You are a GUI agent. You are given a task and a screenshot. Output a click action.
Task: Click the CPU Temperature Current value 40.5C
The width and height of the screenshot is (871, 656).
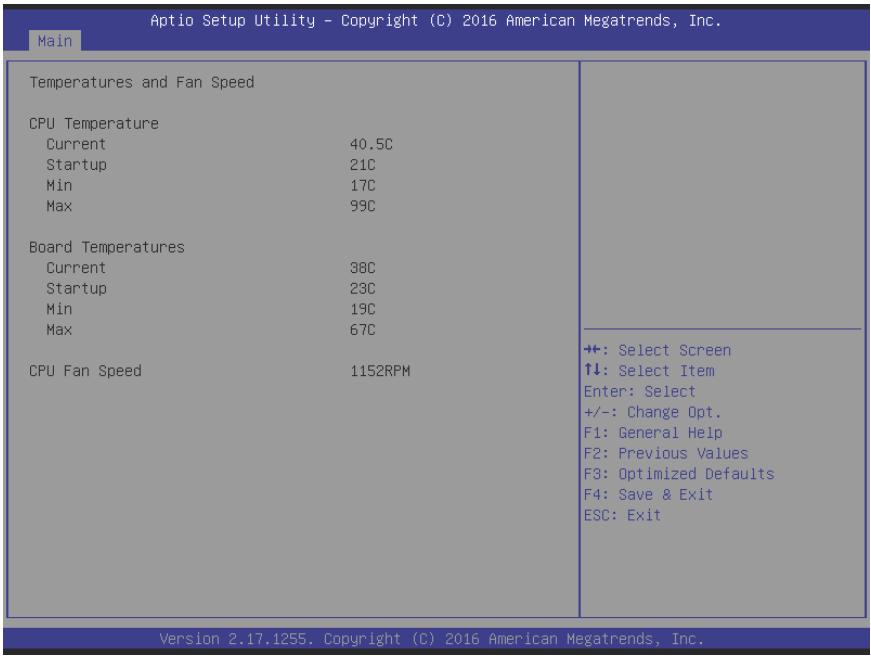(x=371, y=144)
